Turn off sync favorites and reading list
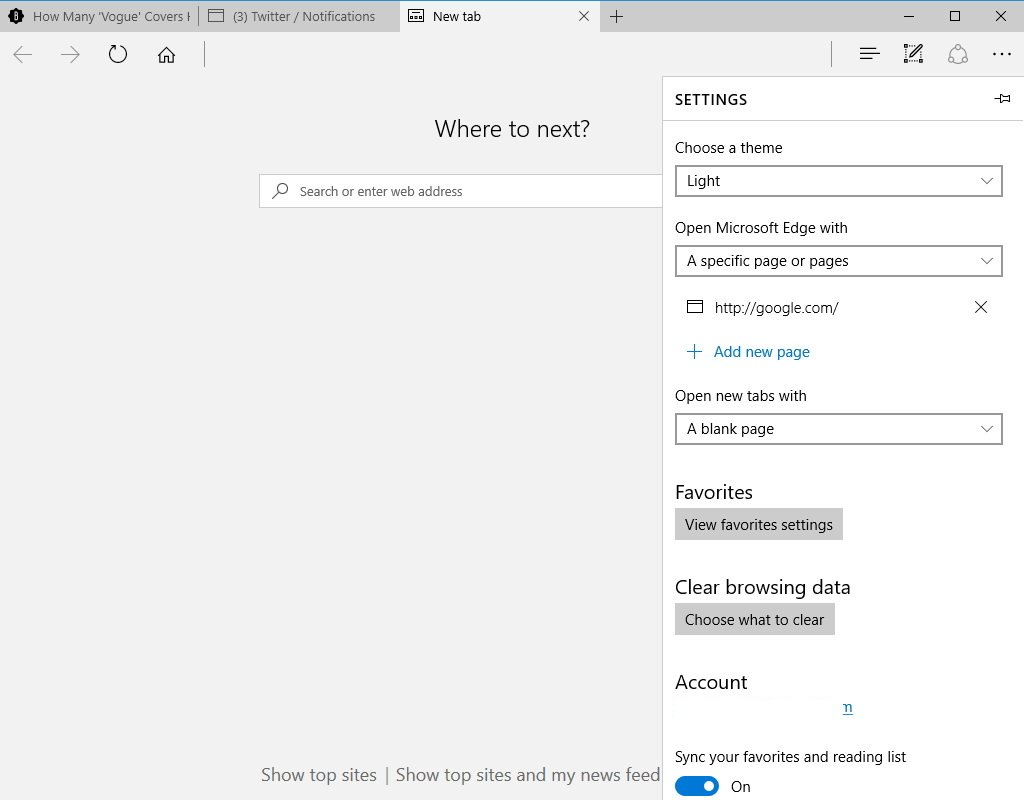This screenshot has height=800, width=1024. pyautogui.click(x=696, y=786)
